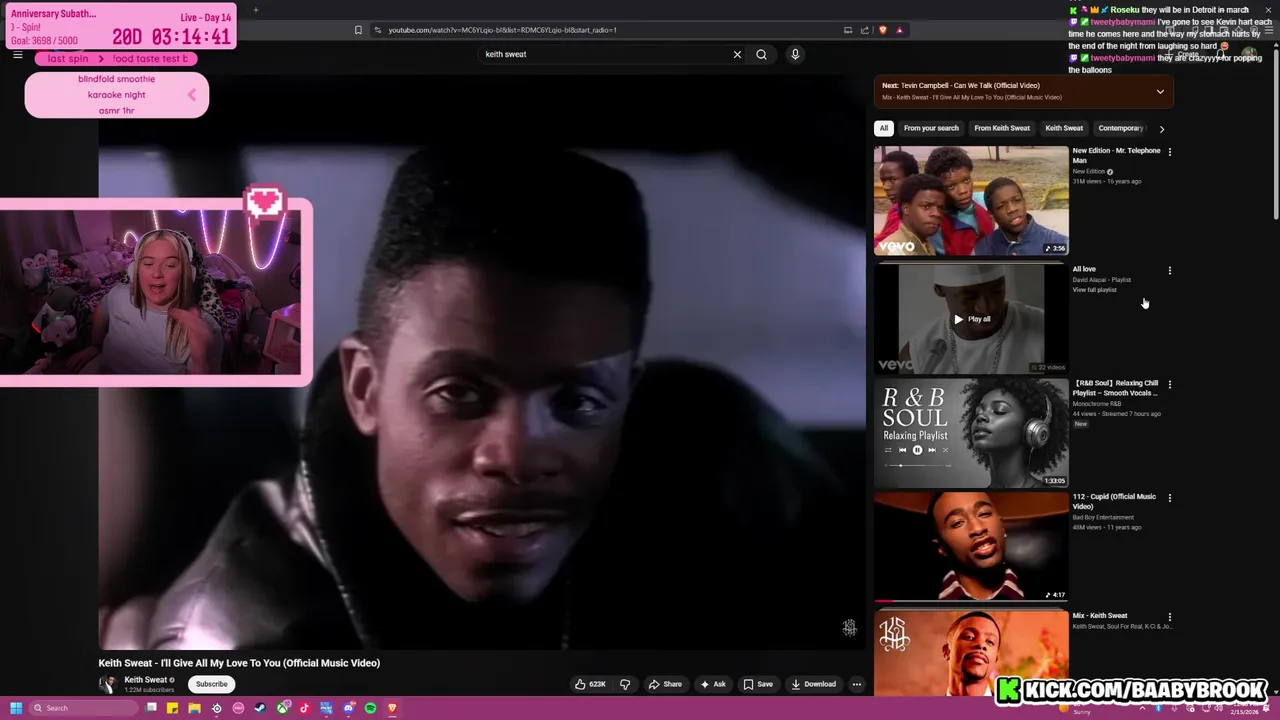Open more actions menu under video
This screenshot has width=1280, height=720.
857,684
